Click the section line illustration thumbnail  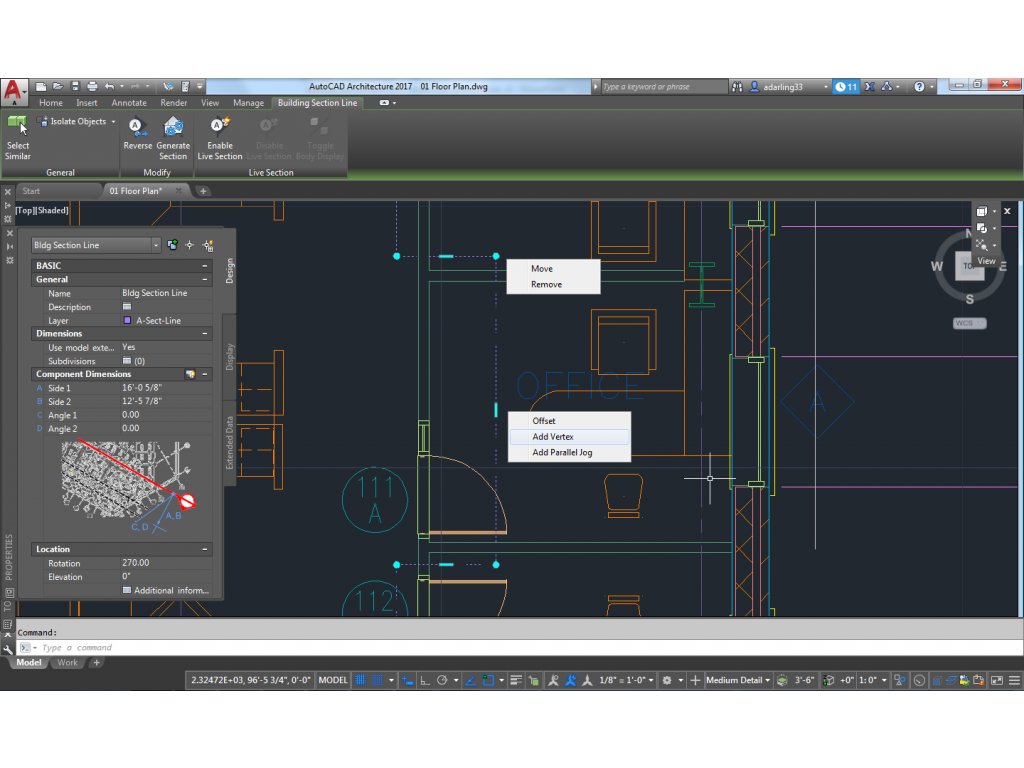point(127,487)
